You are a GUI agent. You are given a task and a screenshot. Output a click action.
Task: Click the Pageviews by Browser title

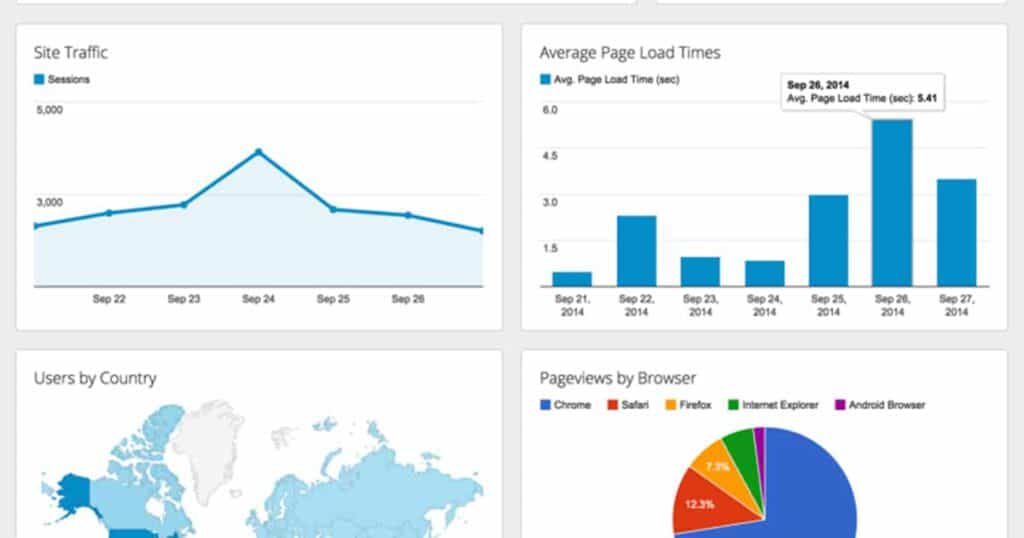617,378
